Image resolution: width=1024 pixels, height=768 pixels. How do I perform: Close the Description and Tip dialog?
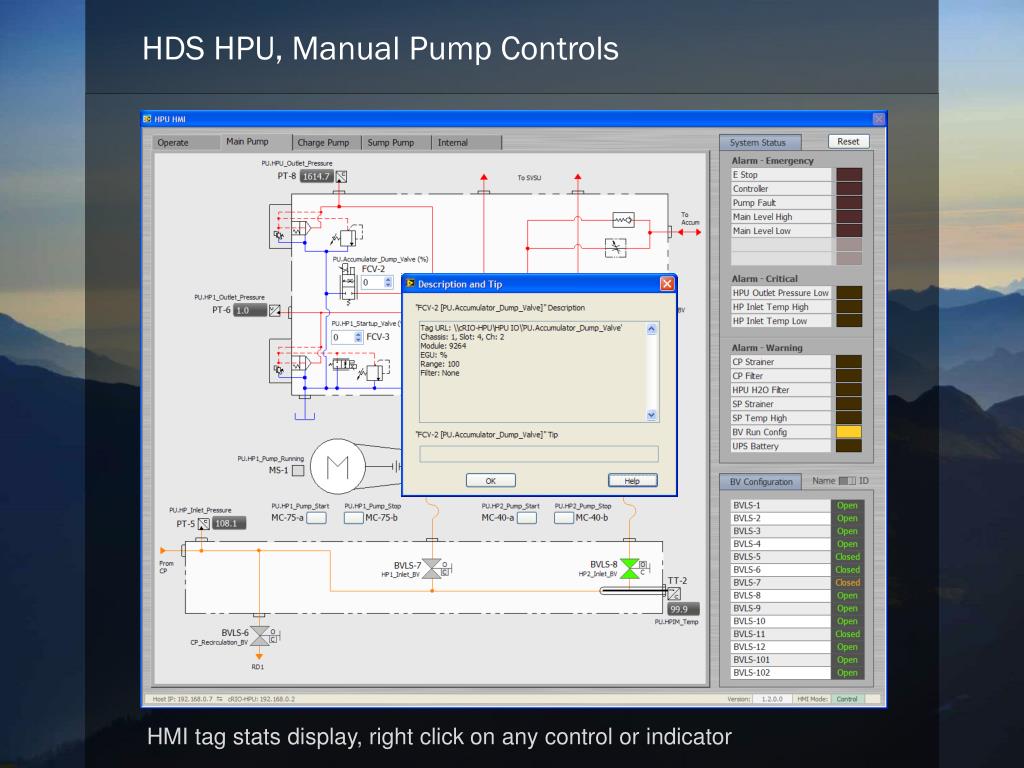667,283
